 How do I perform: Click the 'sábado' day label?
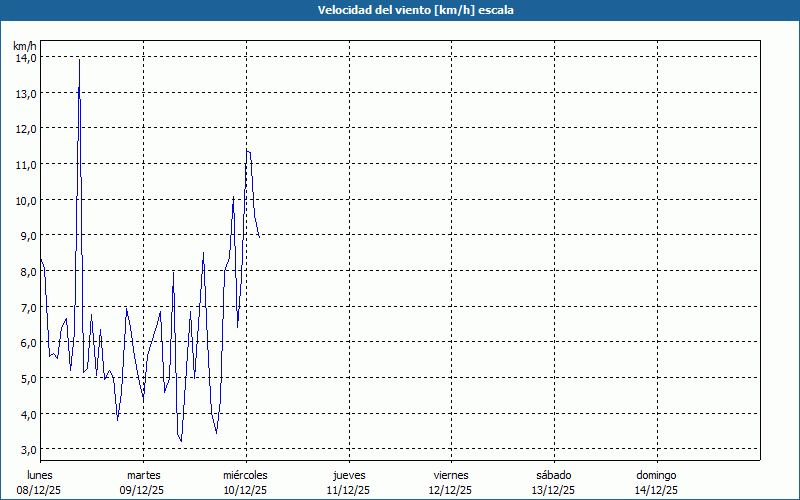[554, 475]
